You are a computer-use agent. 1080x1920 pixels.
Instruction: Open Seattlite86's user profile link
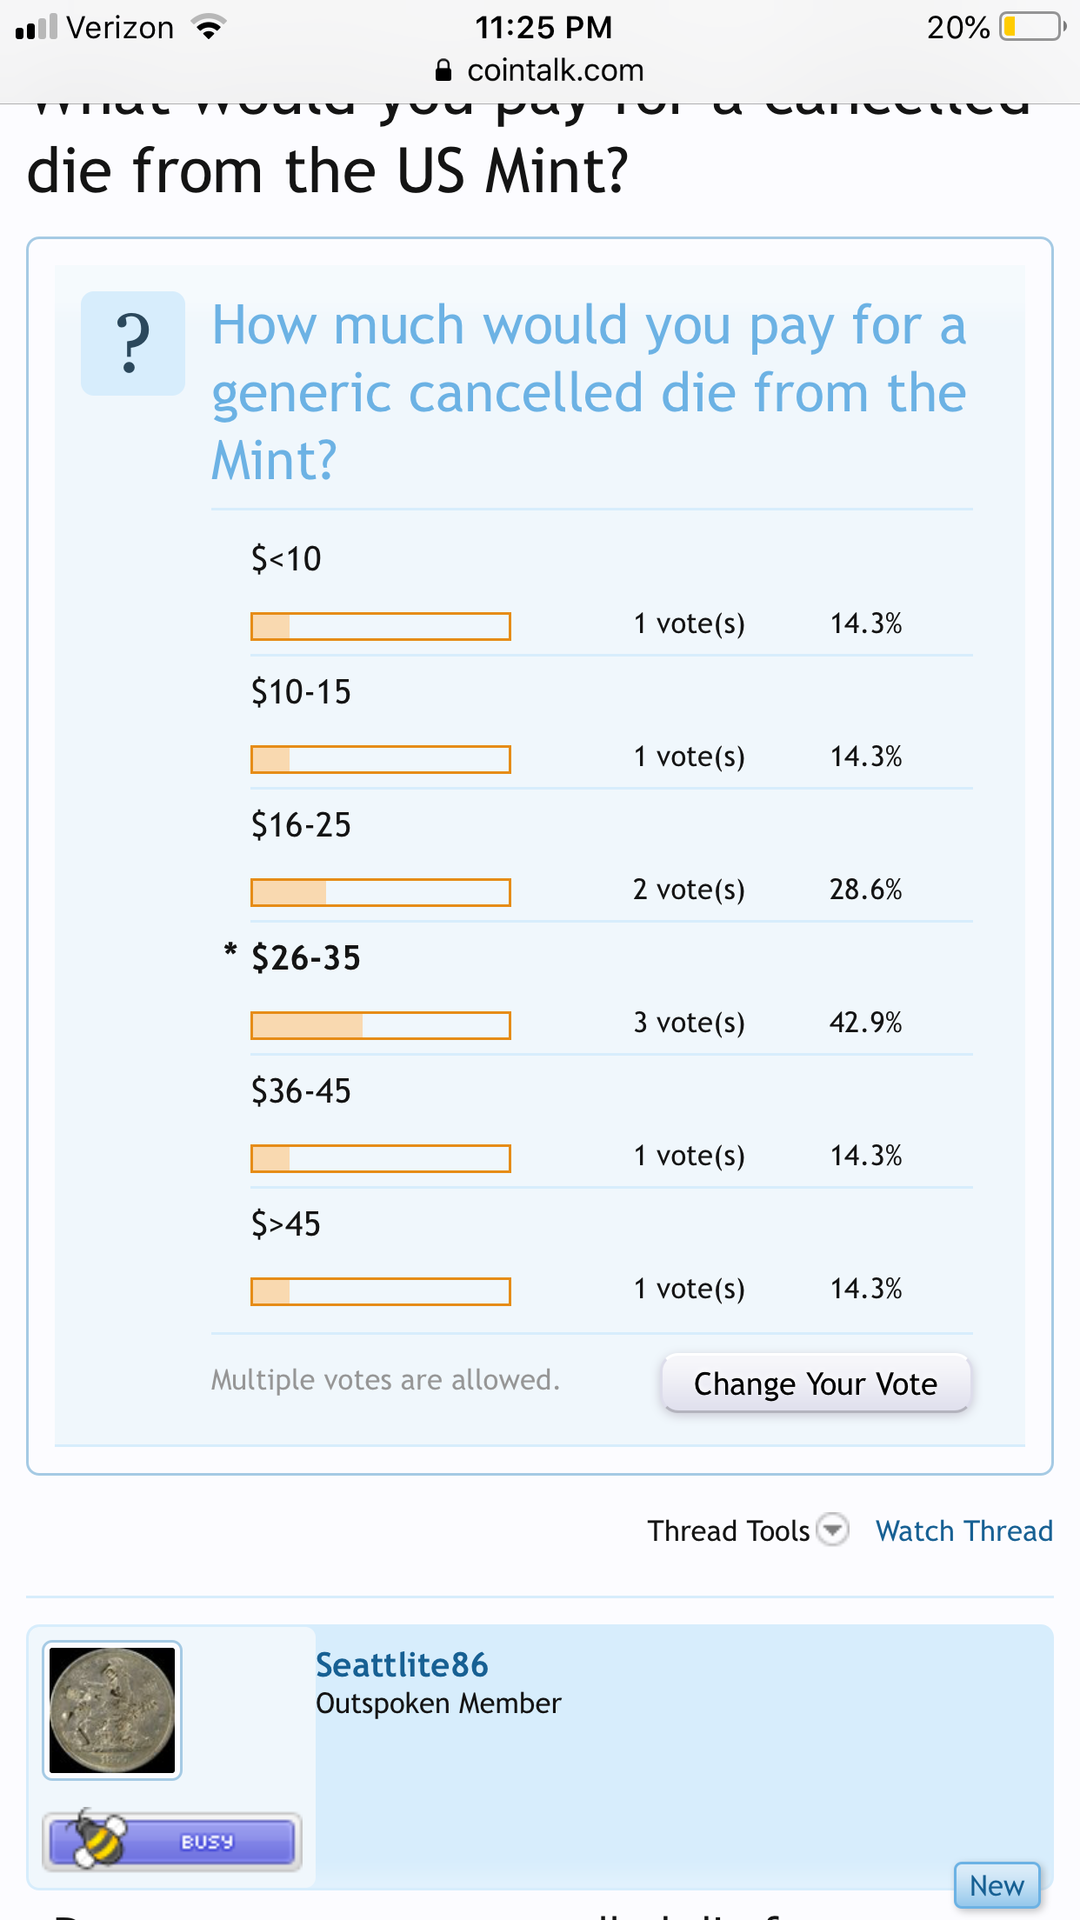(402, 1665)
